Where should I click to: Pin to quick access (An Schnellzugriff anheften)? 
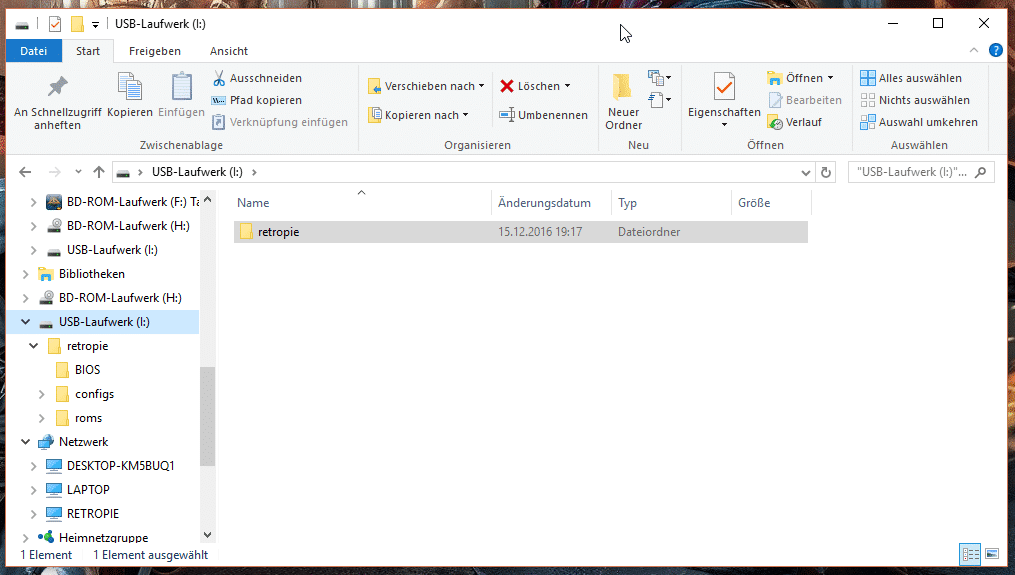coord(58,102)
